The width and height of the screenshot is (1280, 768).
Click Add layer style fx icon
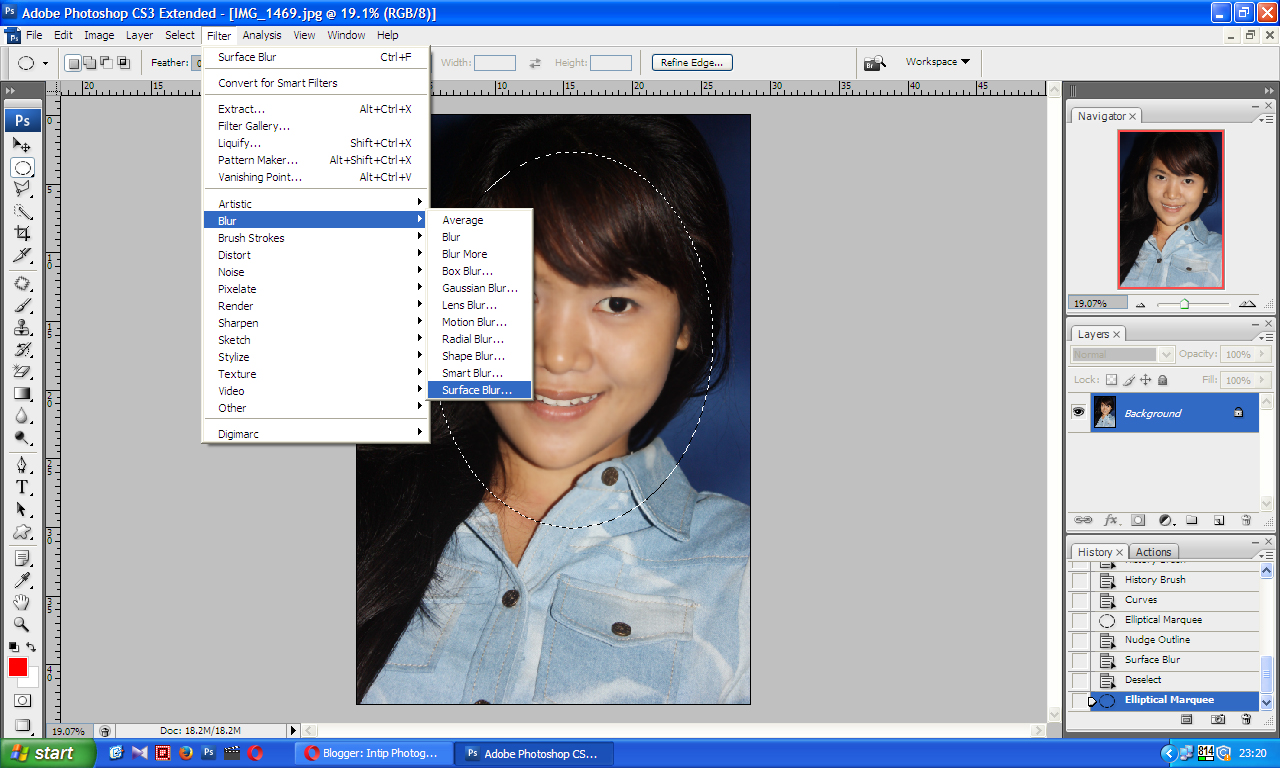point(1111,520)
